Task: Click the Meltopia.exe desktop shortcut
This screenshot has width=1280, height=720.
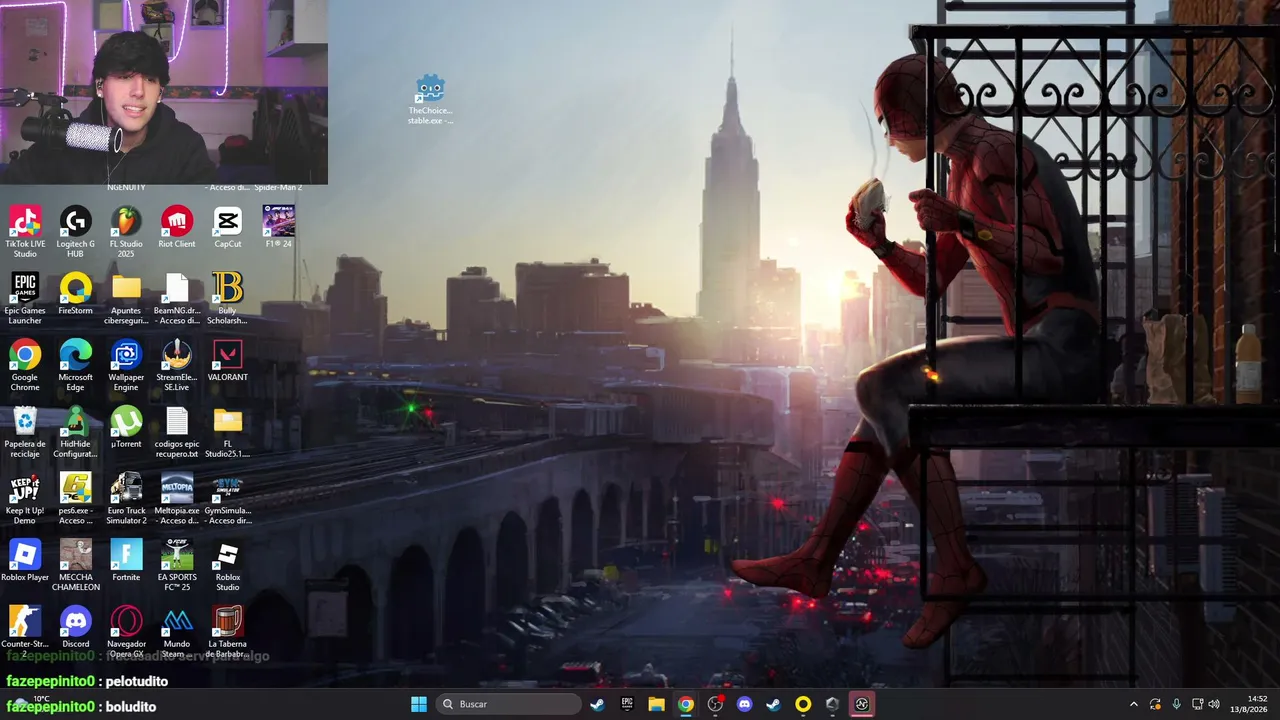Action: [x=177, y=499]
